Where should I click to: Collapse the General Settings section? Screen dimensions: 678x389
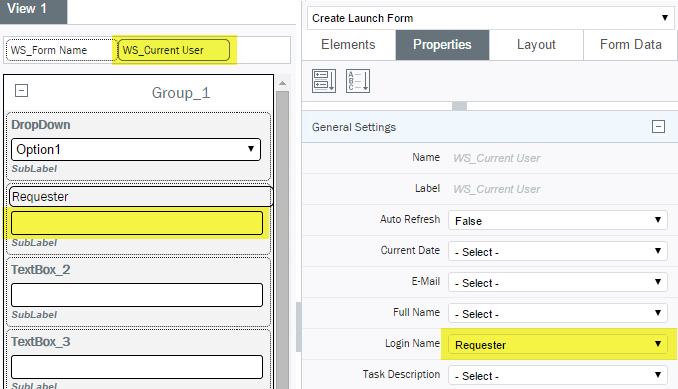(658, 127)
